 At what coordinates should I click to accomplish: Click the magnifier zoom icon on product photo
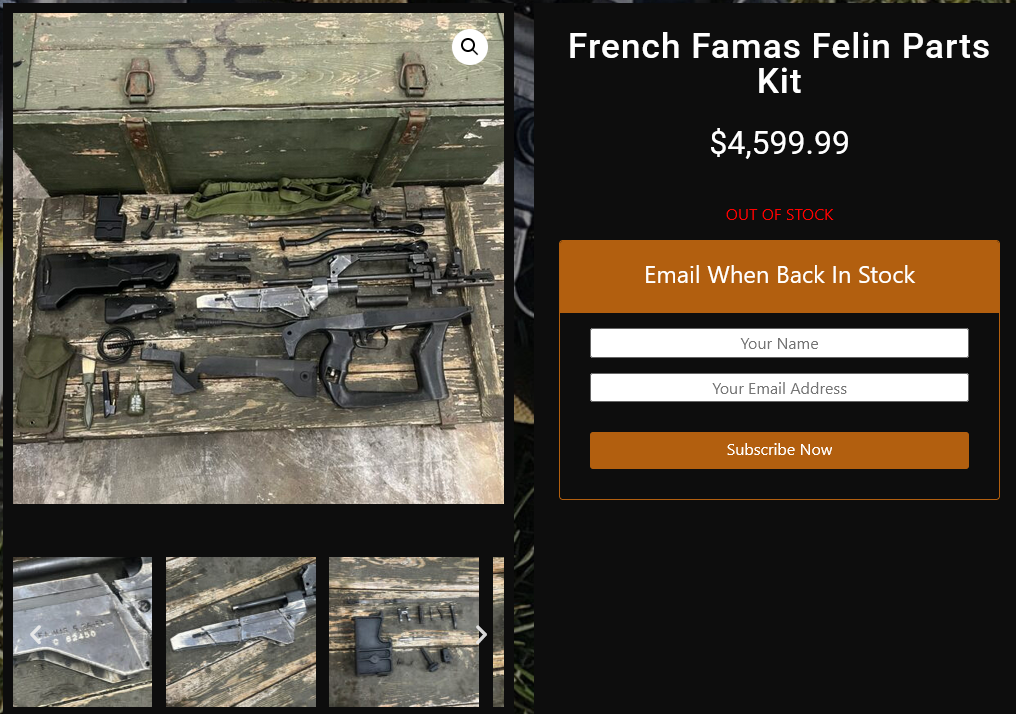469,47
